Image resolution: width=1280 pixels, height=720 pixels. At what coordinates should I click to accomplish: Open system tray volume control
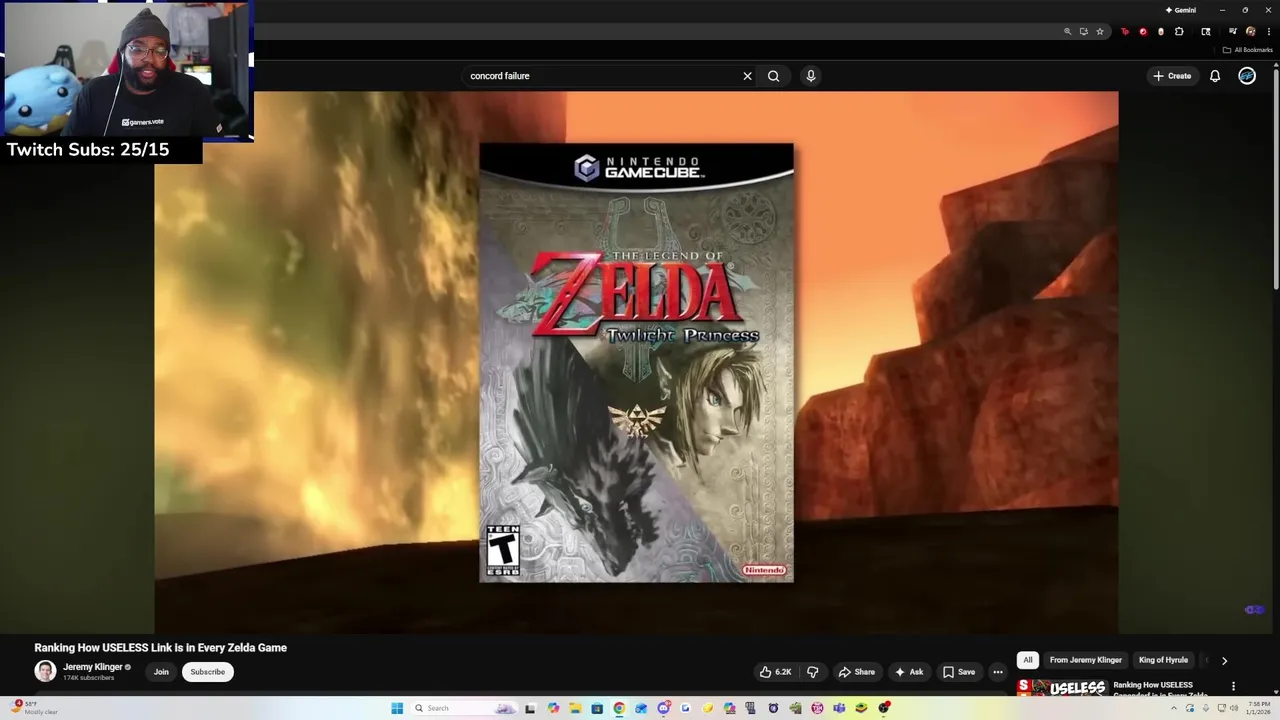tap(1234, 708)
